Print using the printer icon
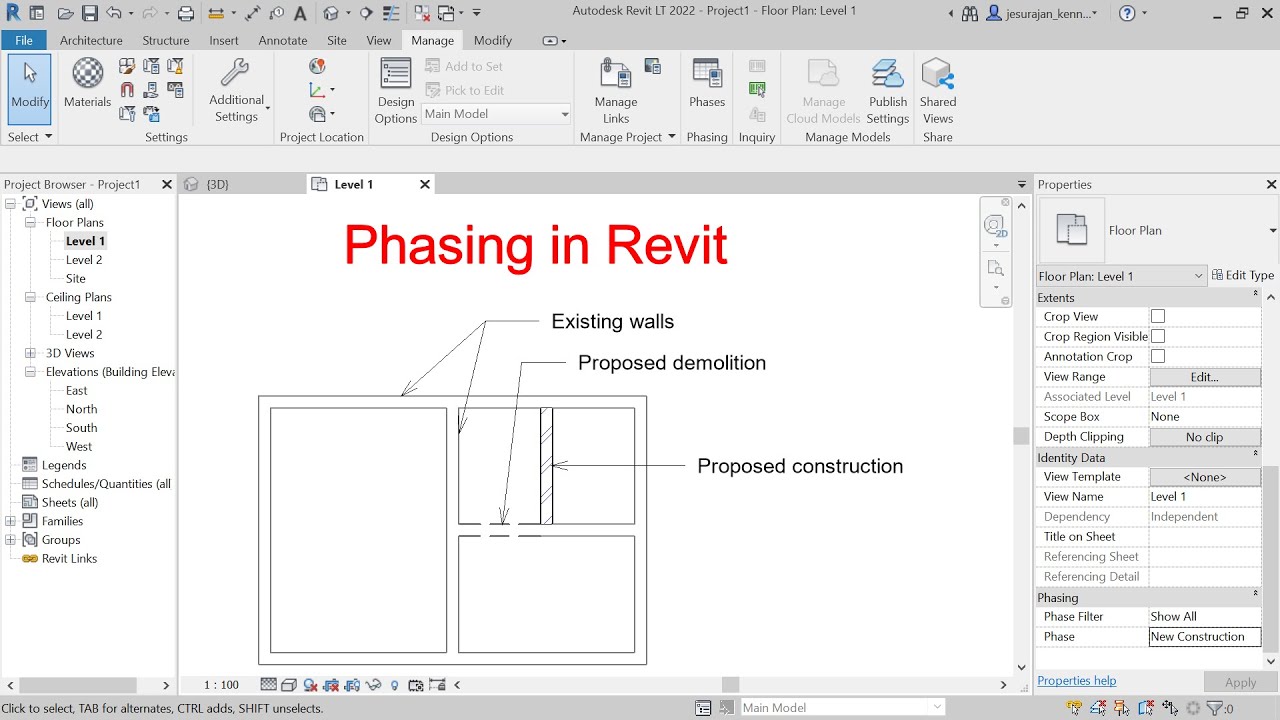Viewport: 1280px width, 720px height. coord(186,13)
